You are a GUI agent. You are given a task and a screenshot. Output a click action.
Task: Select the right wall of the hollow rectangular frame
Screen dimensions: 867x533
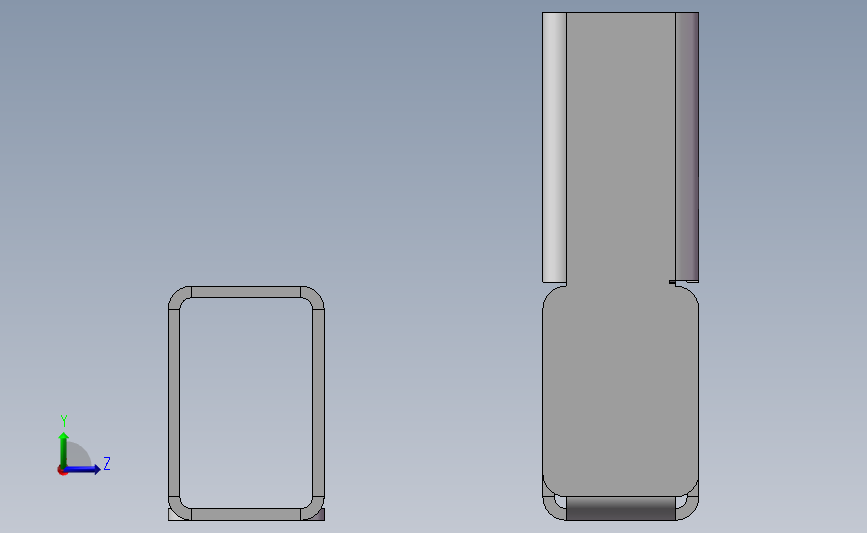click(318, 403)
